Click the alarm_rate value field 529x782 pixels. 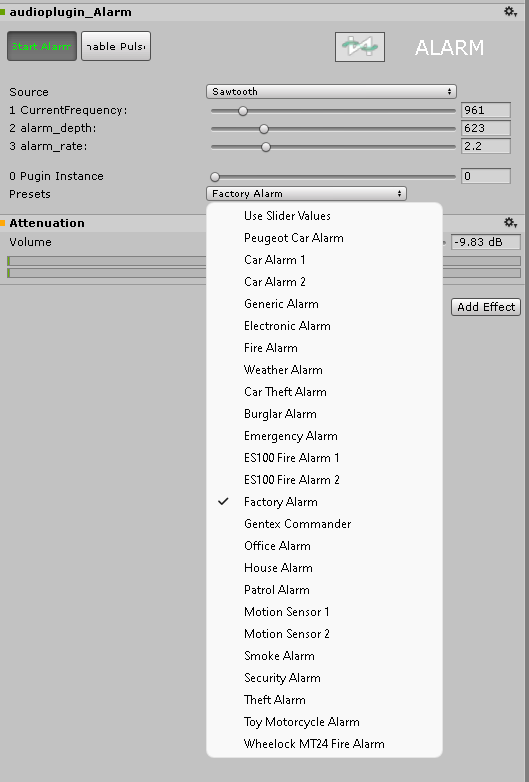pos(486,146)
